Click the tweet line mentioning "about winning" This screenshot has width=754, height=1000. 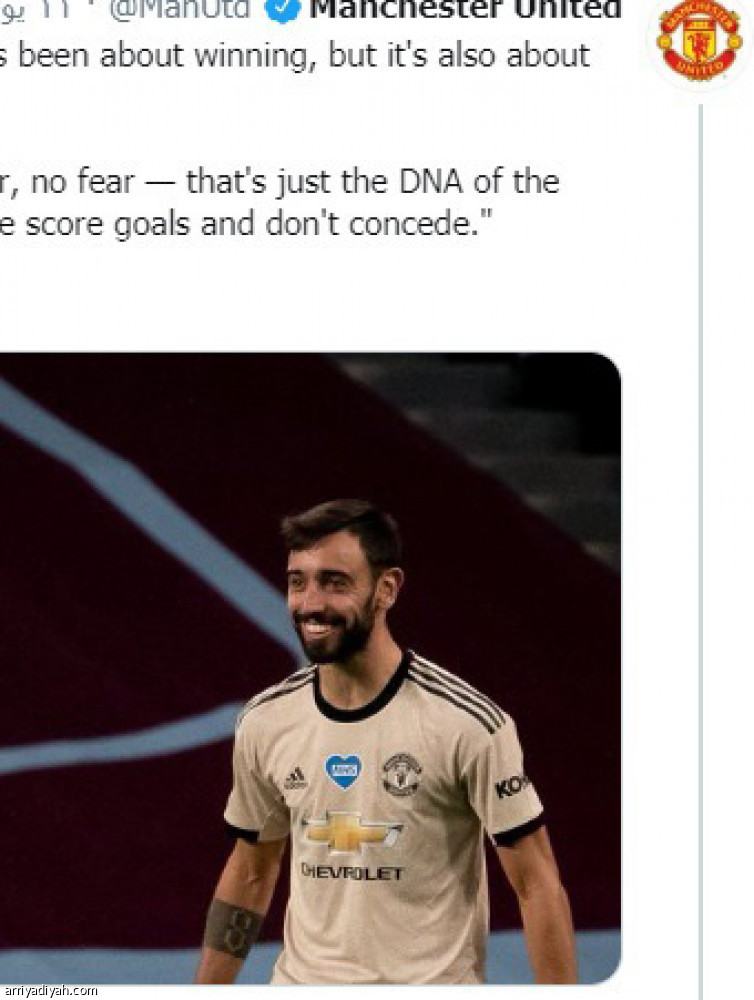pyautogui.click(x=300, y=55)
